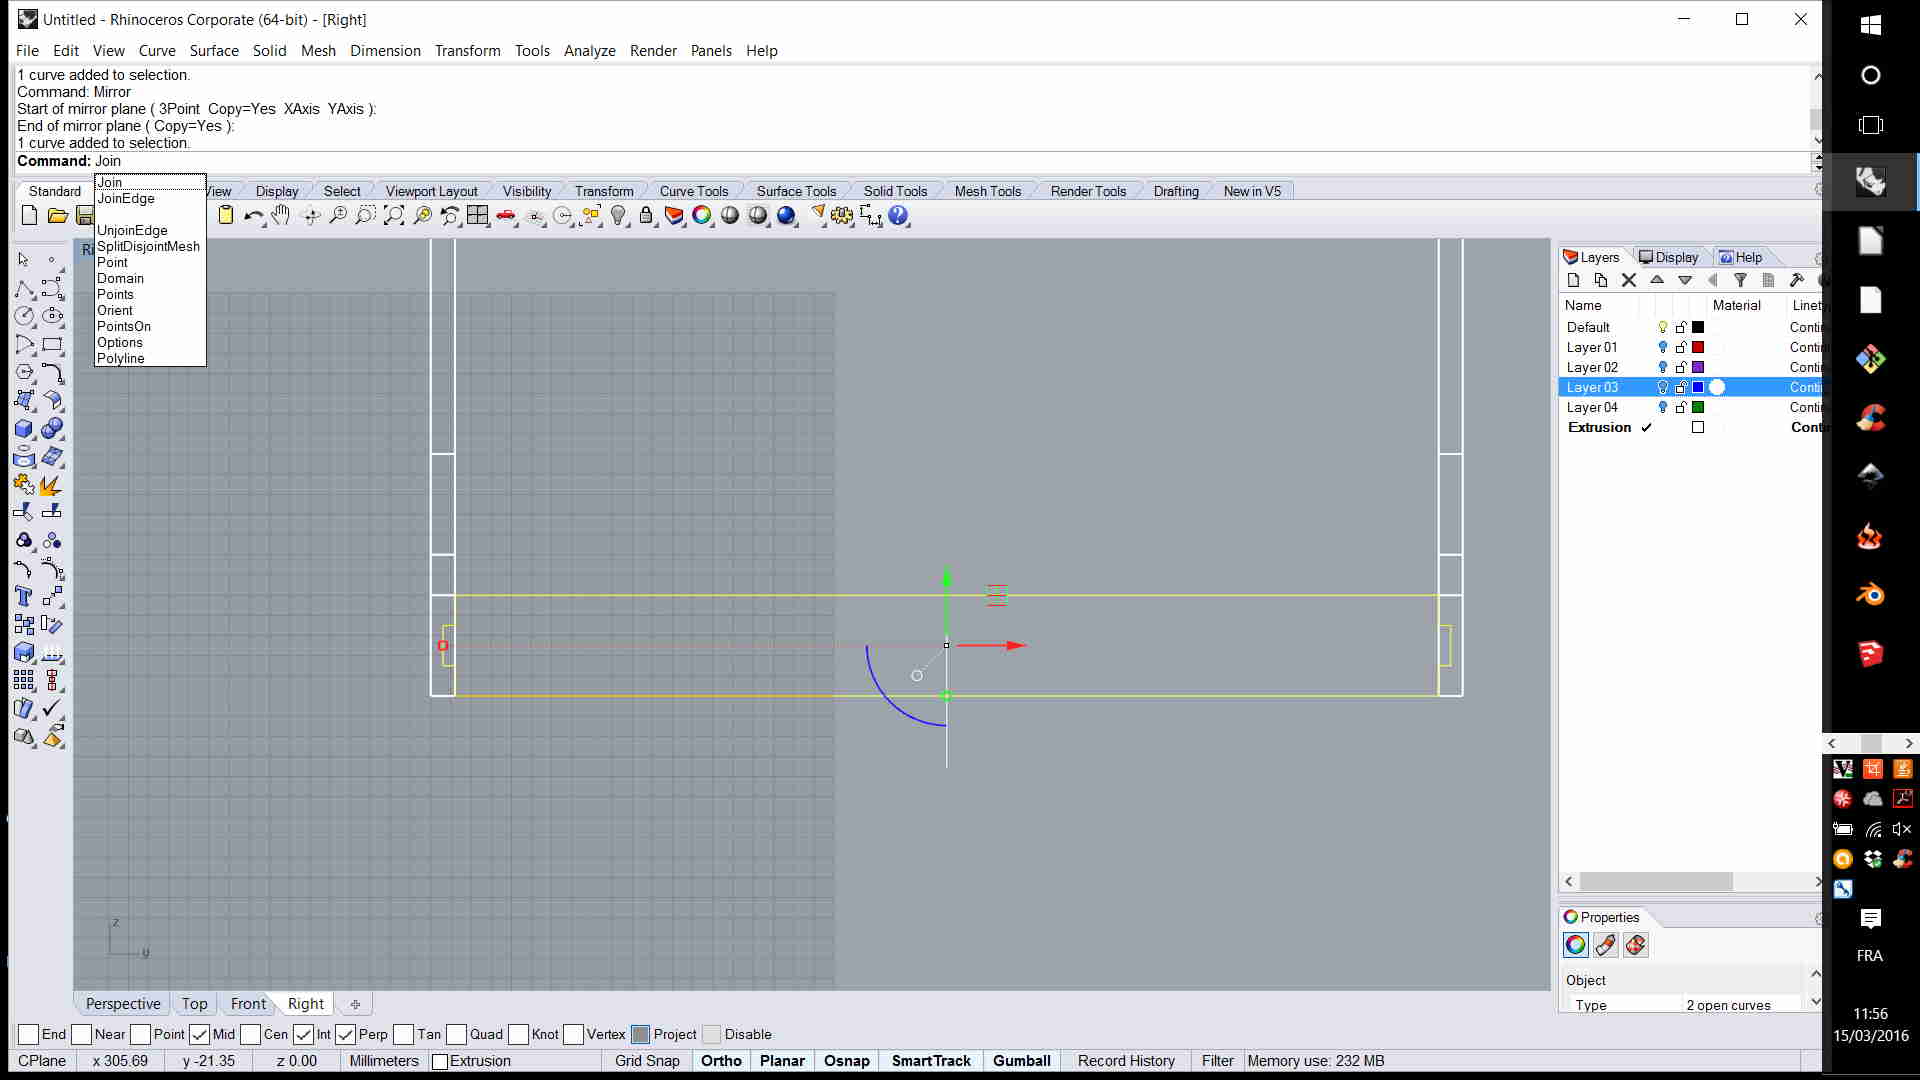Toggle Layer 01 visibility lightbulb
Viewport: 1920px width, 1080px height.
click(1663, 347)
